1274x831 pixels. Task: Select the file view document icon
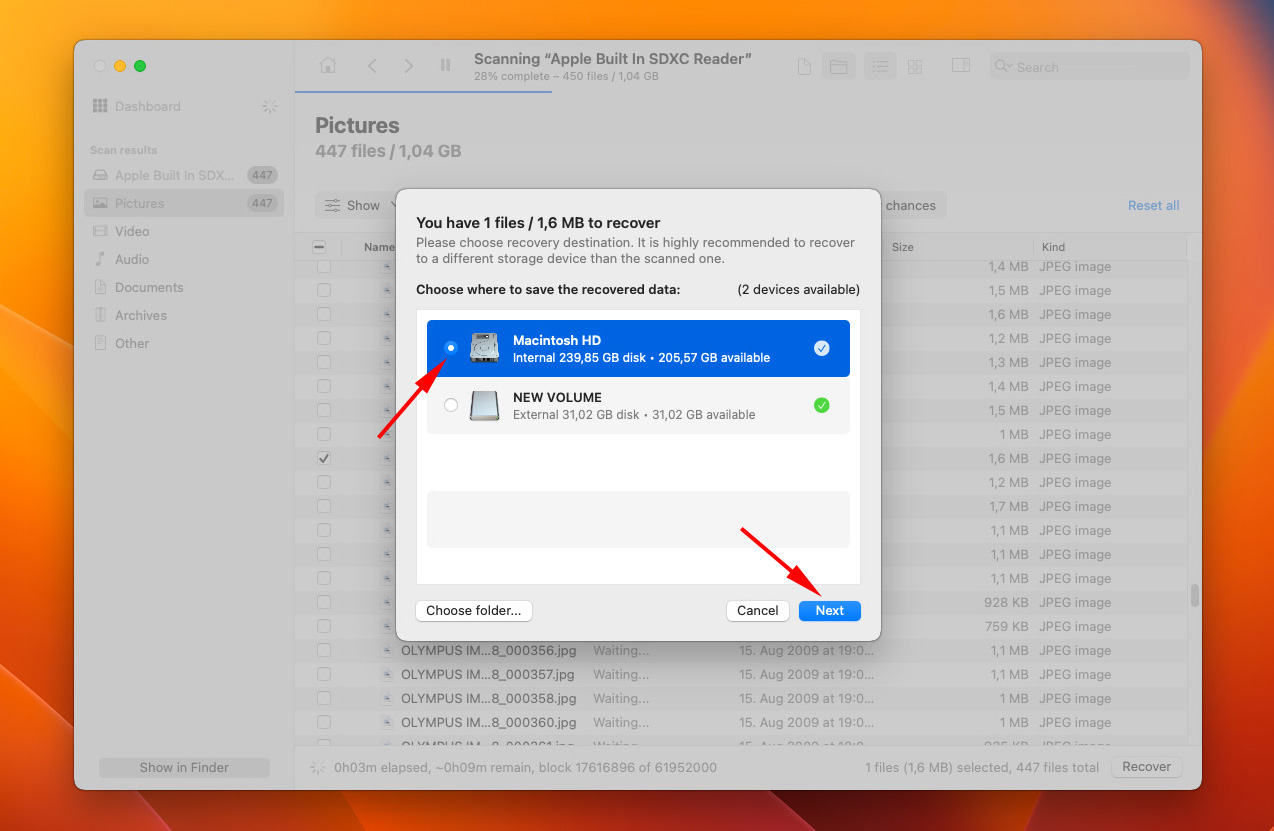click(803, 67)
